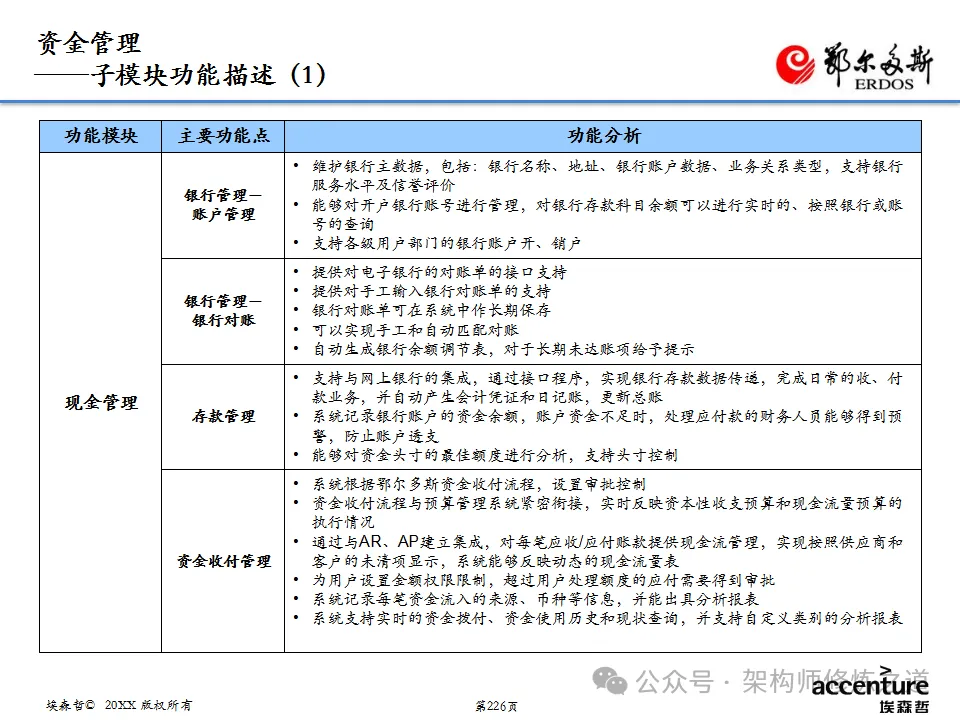The width and height of the screenshot is (960, 720).
Task: Click the footer text 埃森哲© 20XX 版权所有
Action: [119, 705]
